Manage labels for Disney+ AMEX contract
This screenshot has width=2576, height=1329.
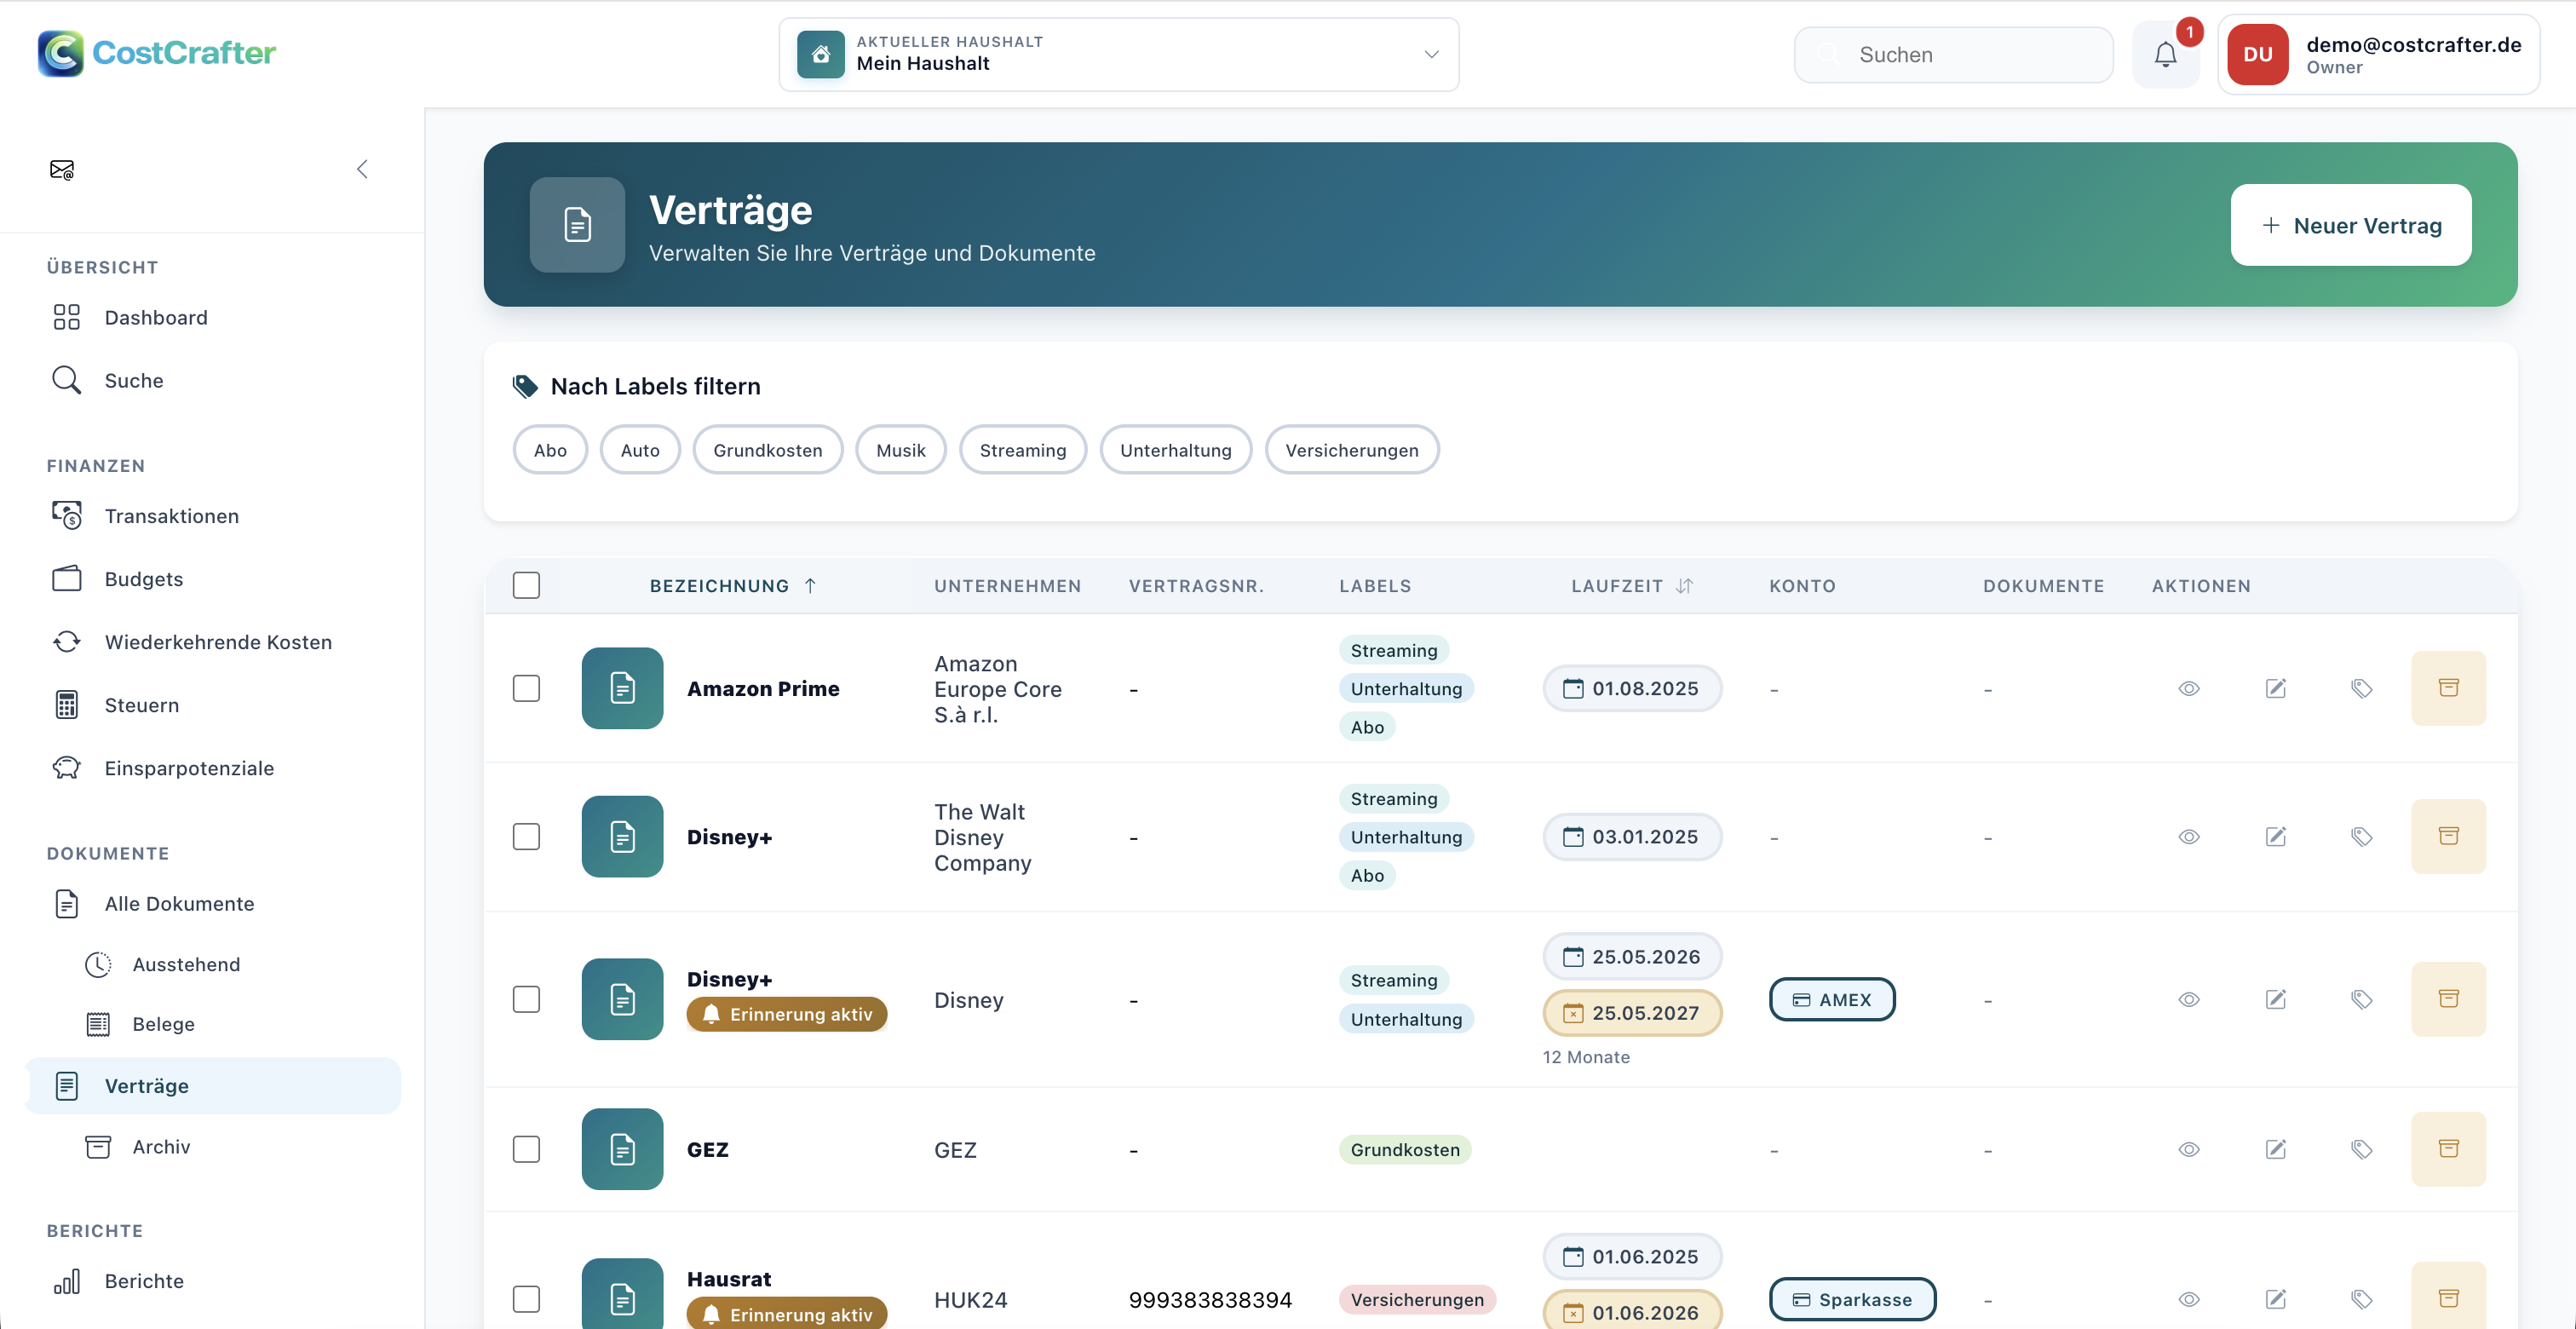pyautogui.click(x=2361, y=1000)
